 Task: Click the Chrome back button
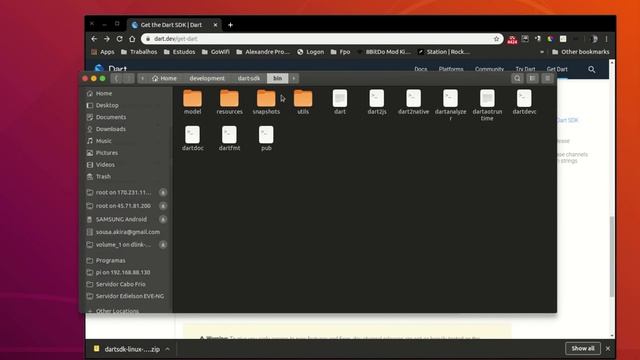click(94, 39)
